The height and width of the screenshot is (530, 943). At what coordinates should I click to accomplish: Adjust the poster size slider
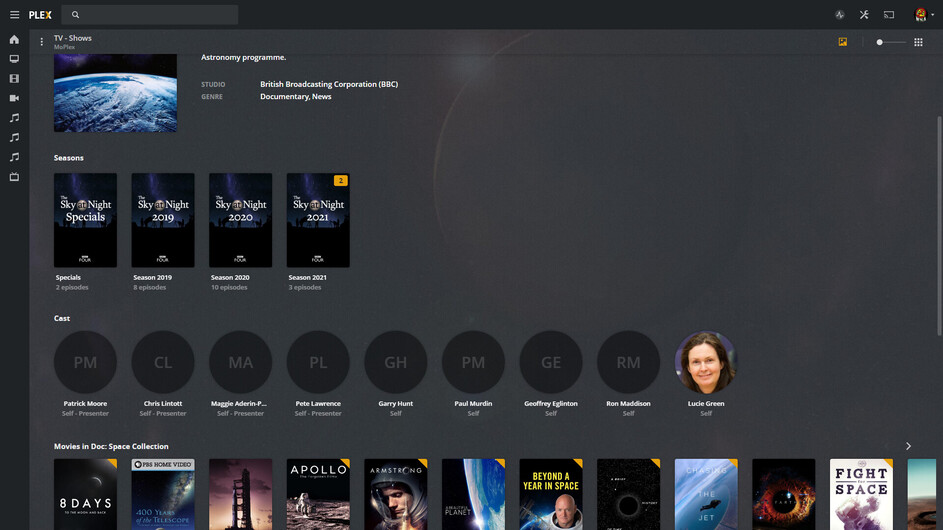pyautogui.click(x=891, y=42)
